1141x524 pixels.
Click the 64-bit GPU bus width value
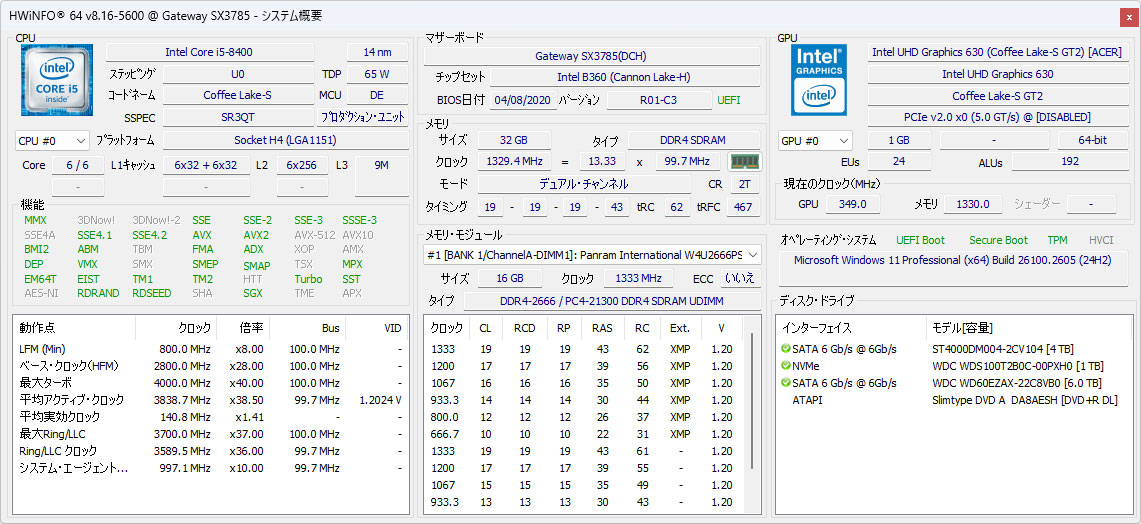pos(1092,140)
